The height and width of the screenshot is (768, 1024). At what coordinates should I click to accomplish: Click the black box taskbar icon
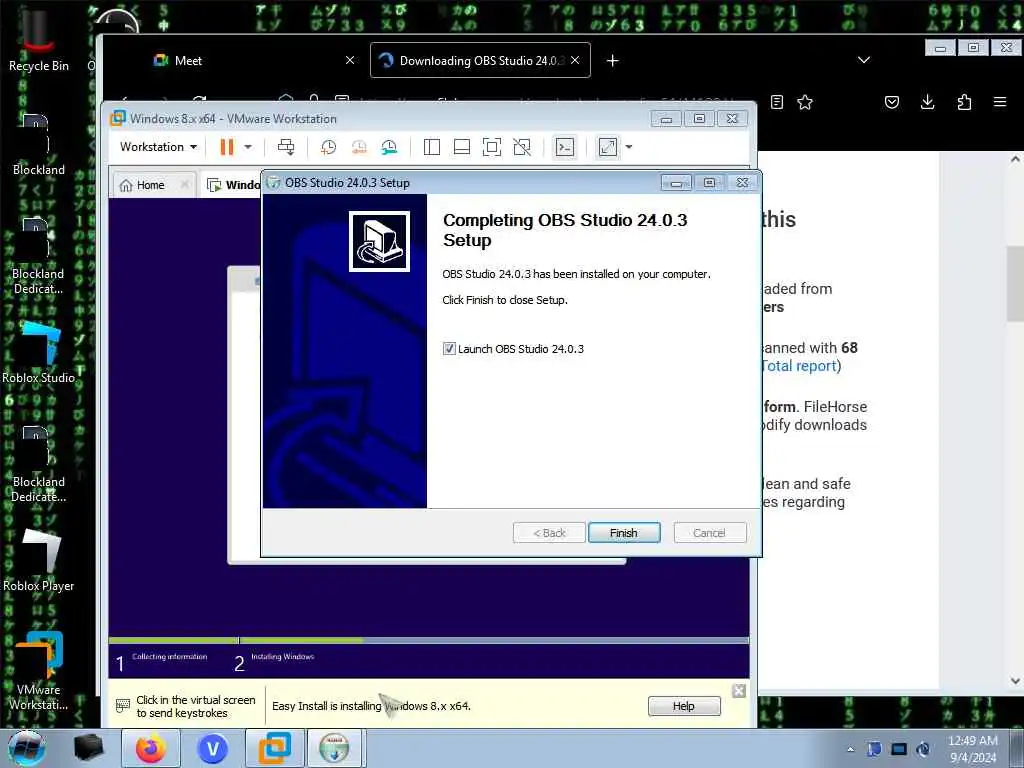pos(88,748)
